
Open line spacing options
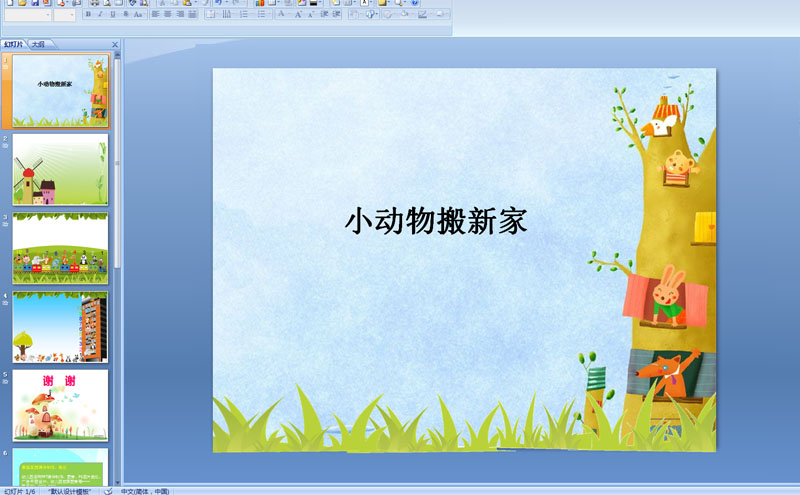[x=212, y=14]
